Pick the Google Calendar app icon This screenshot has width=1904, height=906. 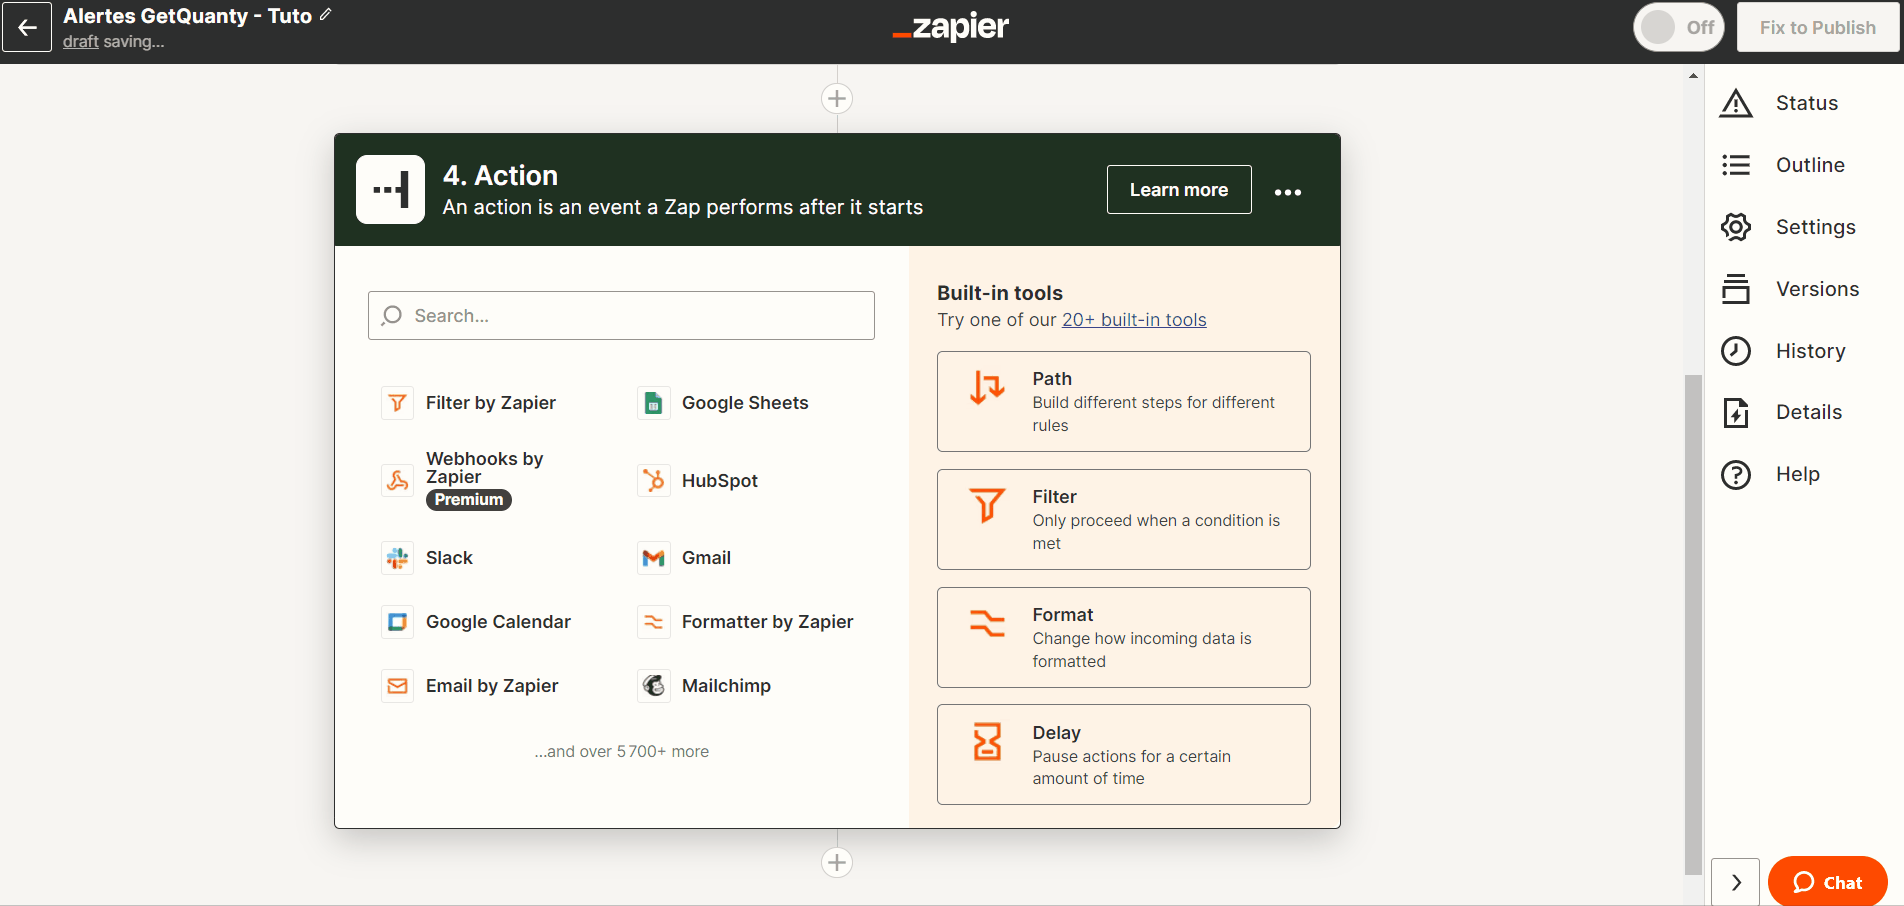[x=397, y=622]
